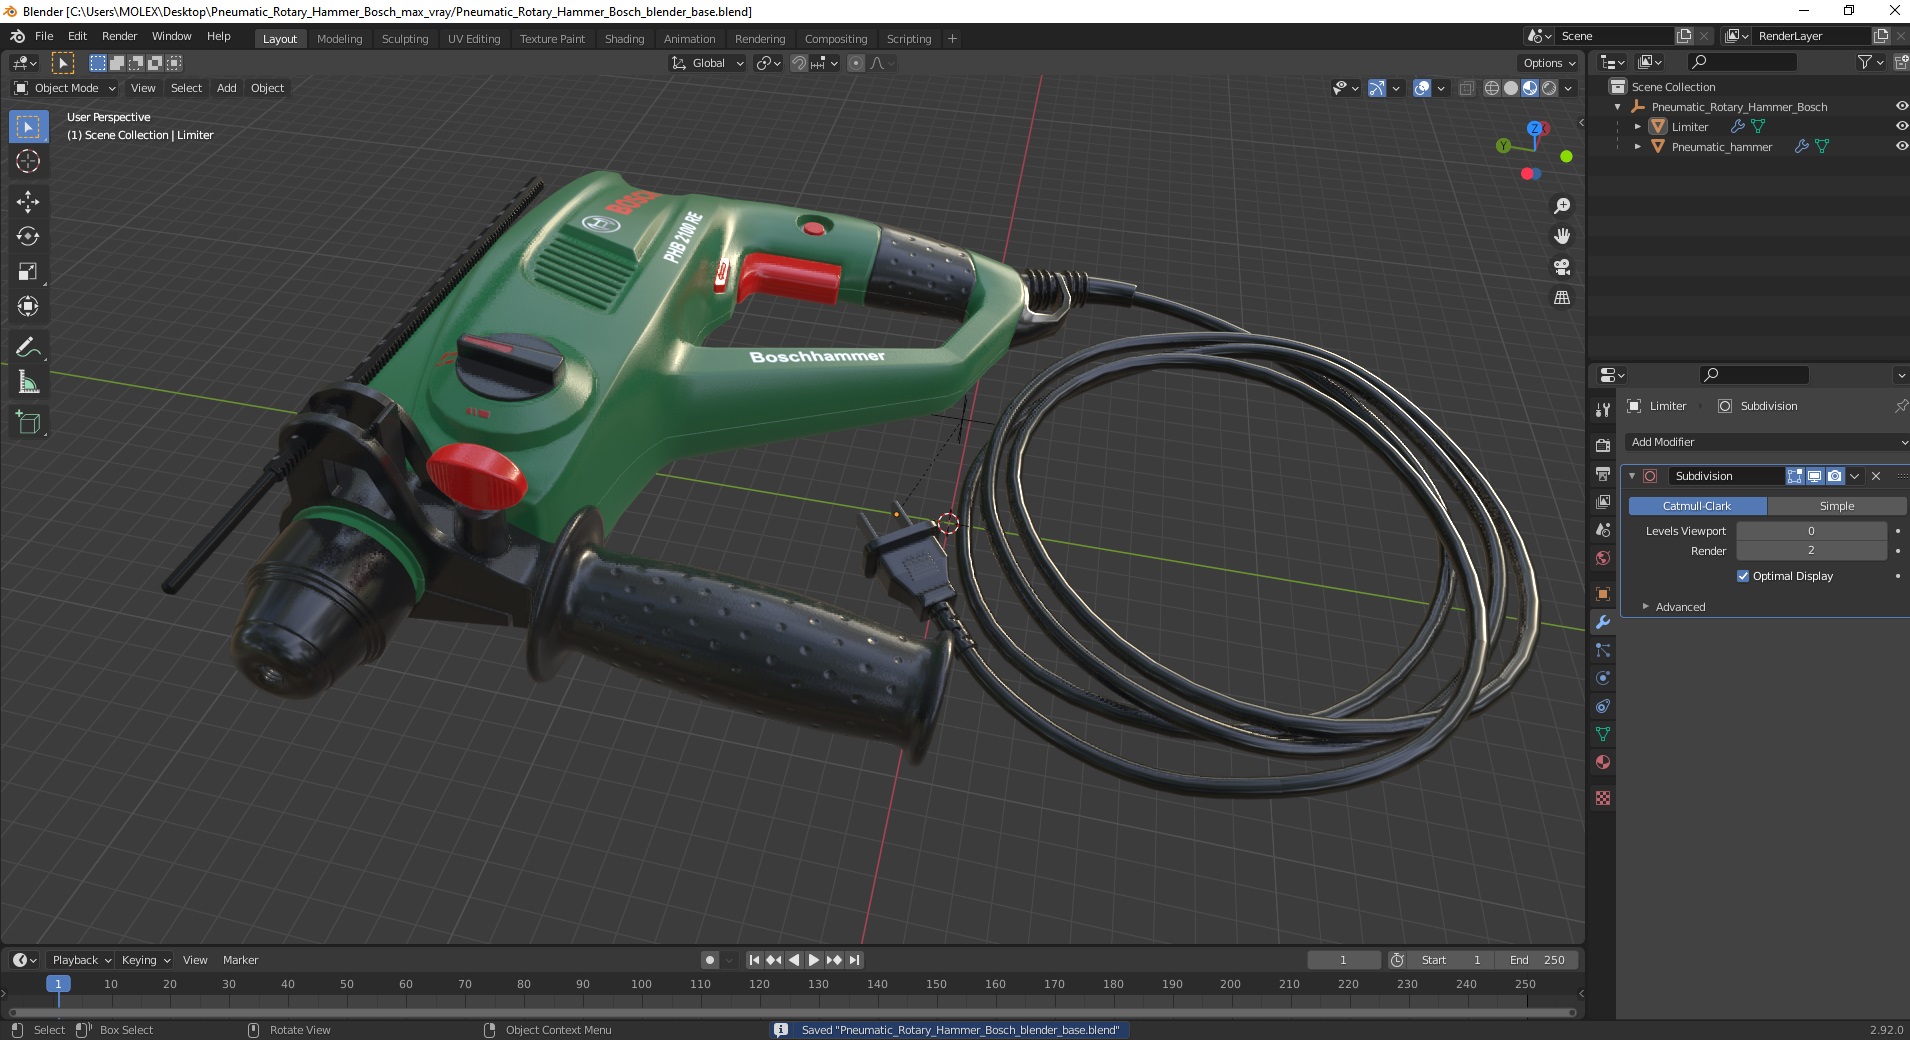
Task: Click the Render levels value field
Action: [1811, 551]
